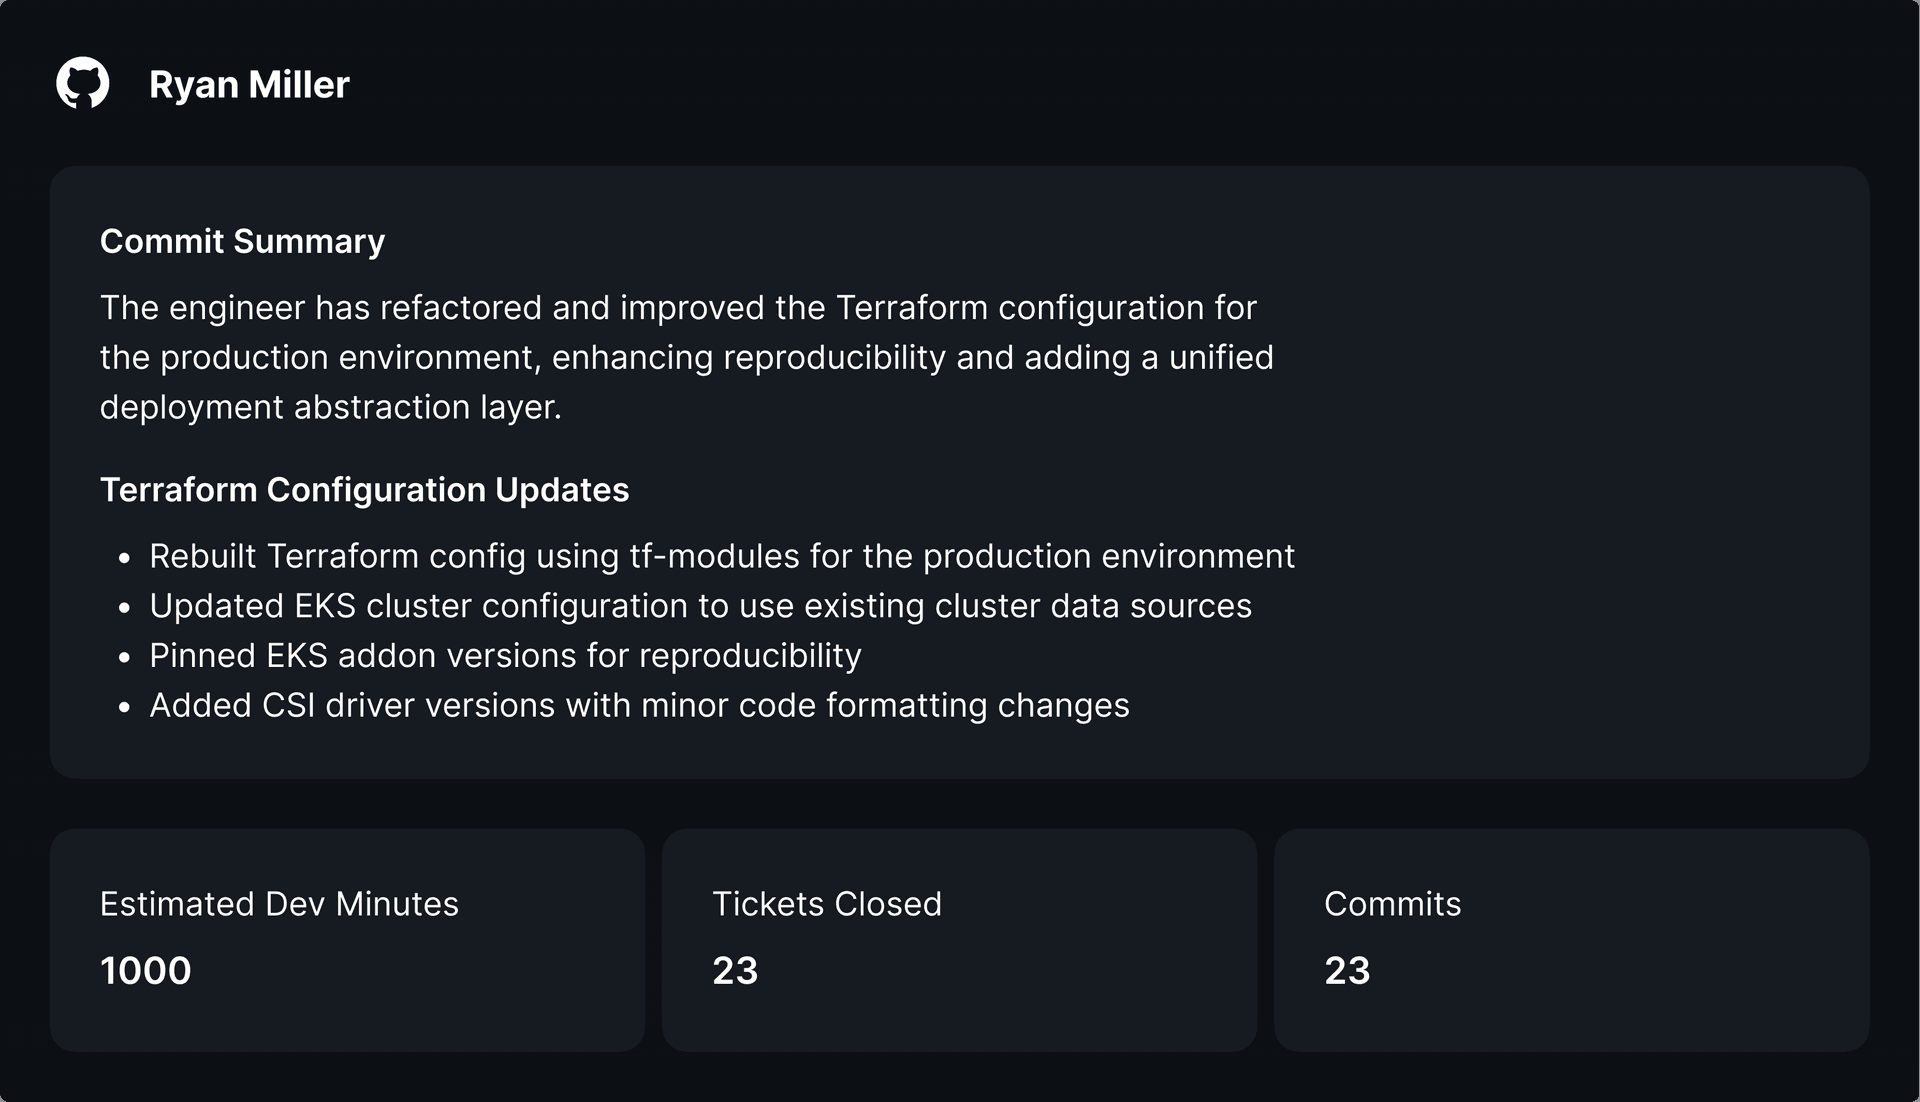1920x1102 pixels.
Task: Click the Tickets Closed label
Action: pos(827,904)
